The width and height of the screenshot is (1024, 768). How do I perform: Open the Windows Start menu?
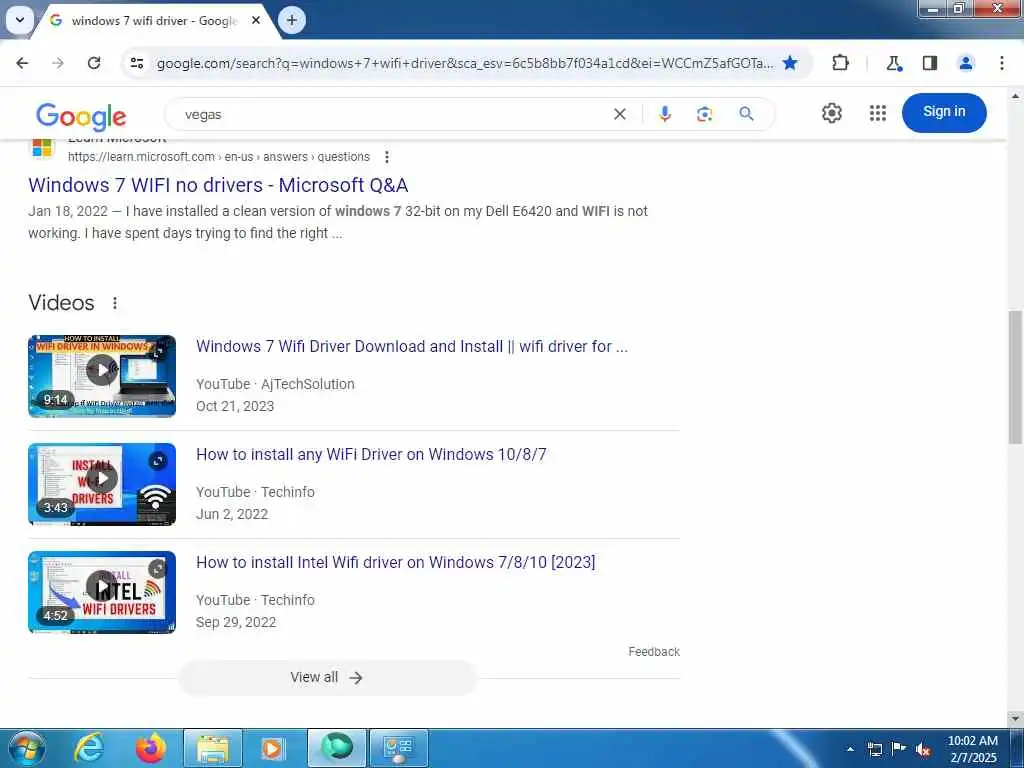[x=27, y=748]
